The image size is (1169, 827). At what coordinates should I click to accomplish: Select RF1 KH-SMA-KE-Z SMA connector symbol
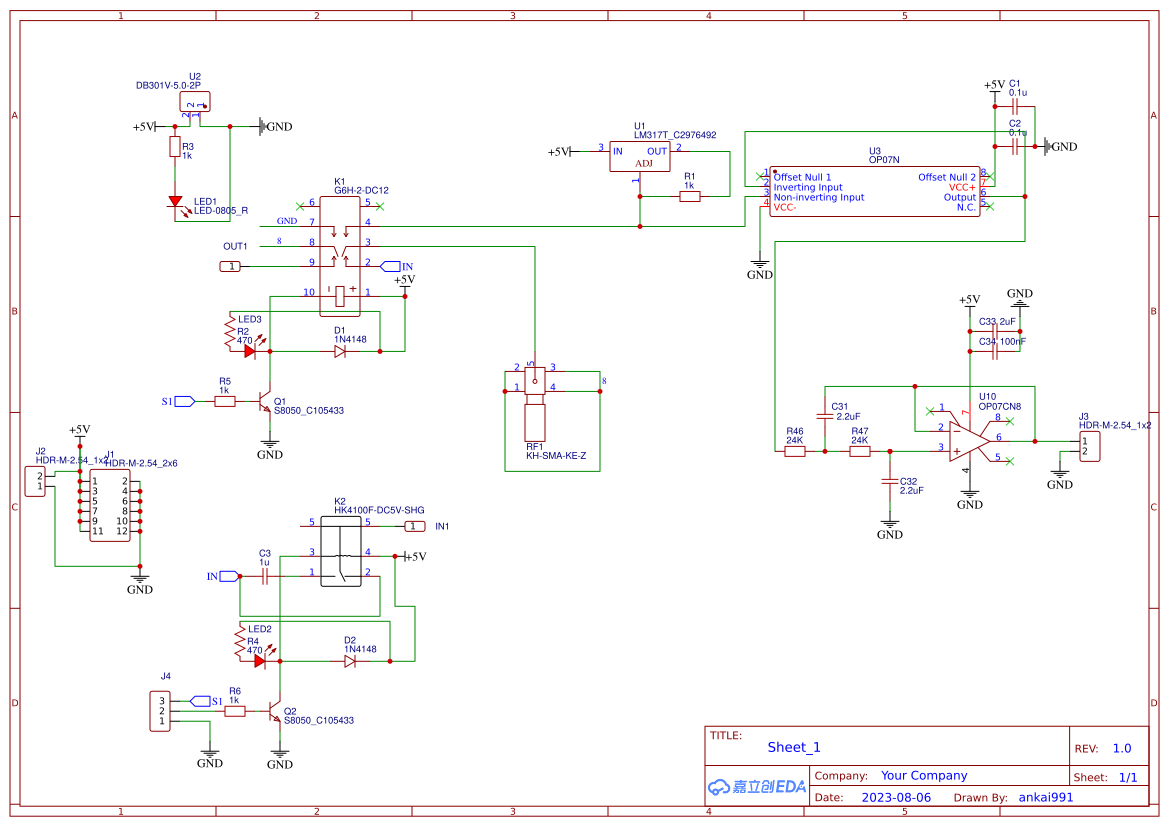pyautogui.click(x=535, y=403)
